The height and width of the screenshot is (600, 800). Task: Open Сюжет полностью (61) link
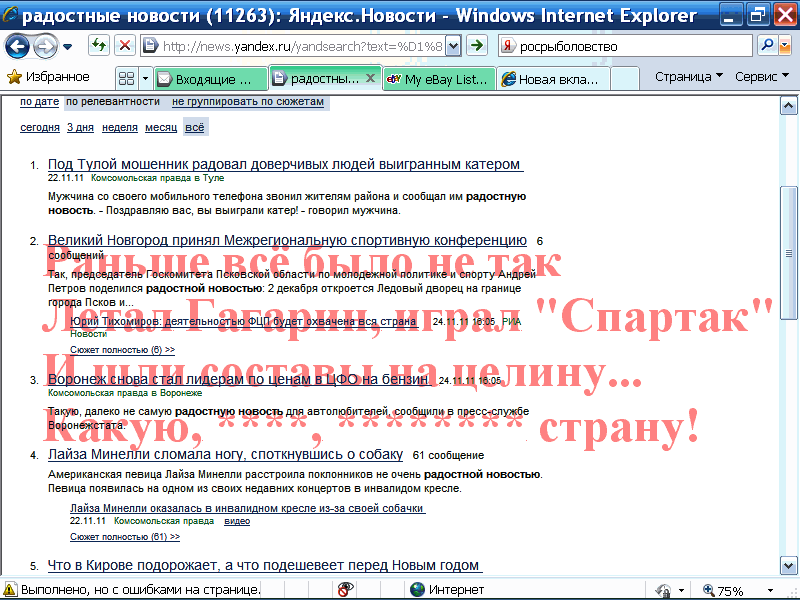coord(125,537)
